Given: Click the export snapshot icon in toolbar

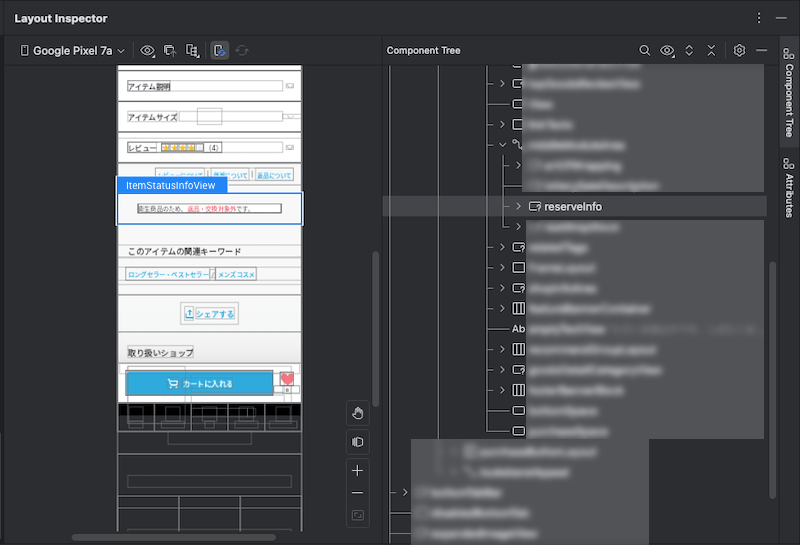Looking at the screenshot, I should pyautogui.click(x=192, y=51).
